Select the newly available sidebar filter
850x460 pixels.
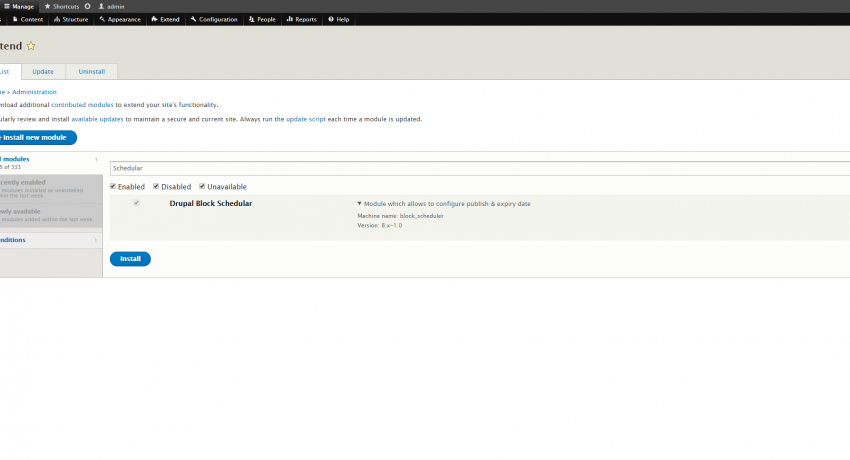tap(51, 215)
